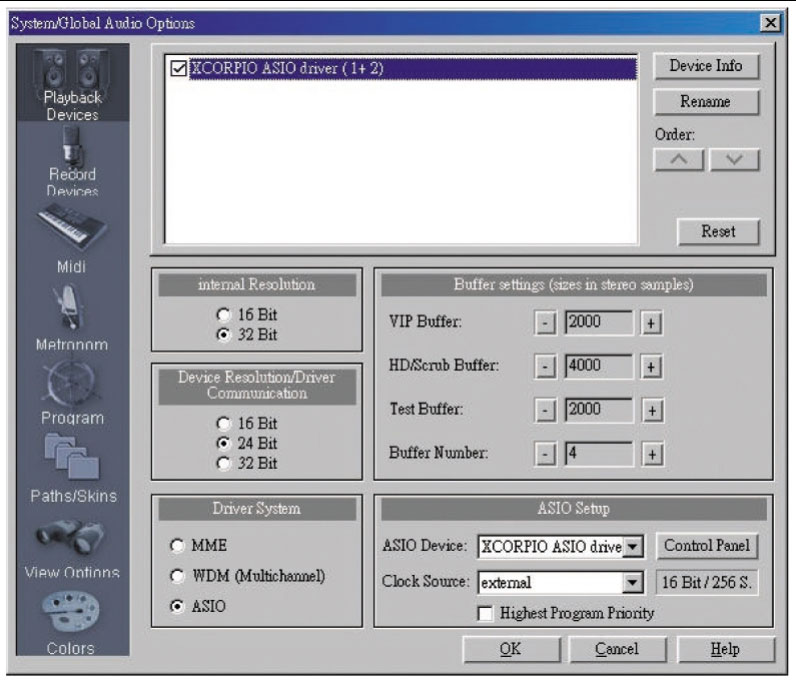Focus the Buffer Number value field
The height and width of the screenshot is (683, 796).
(599, 453)
